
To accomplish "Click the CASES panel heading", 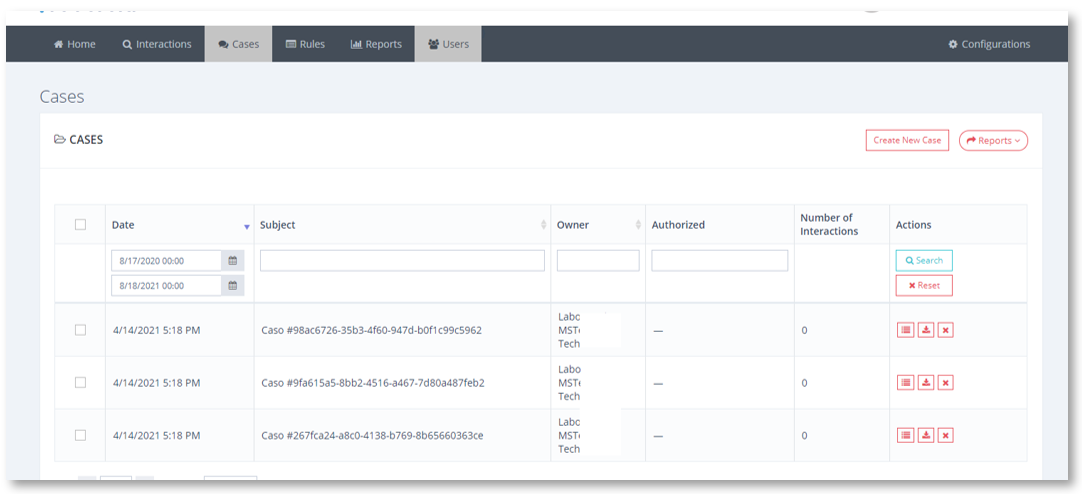I will pyautogui.click(x=78, y=140).
